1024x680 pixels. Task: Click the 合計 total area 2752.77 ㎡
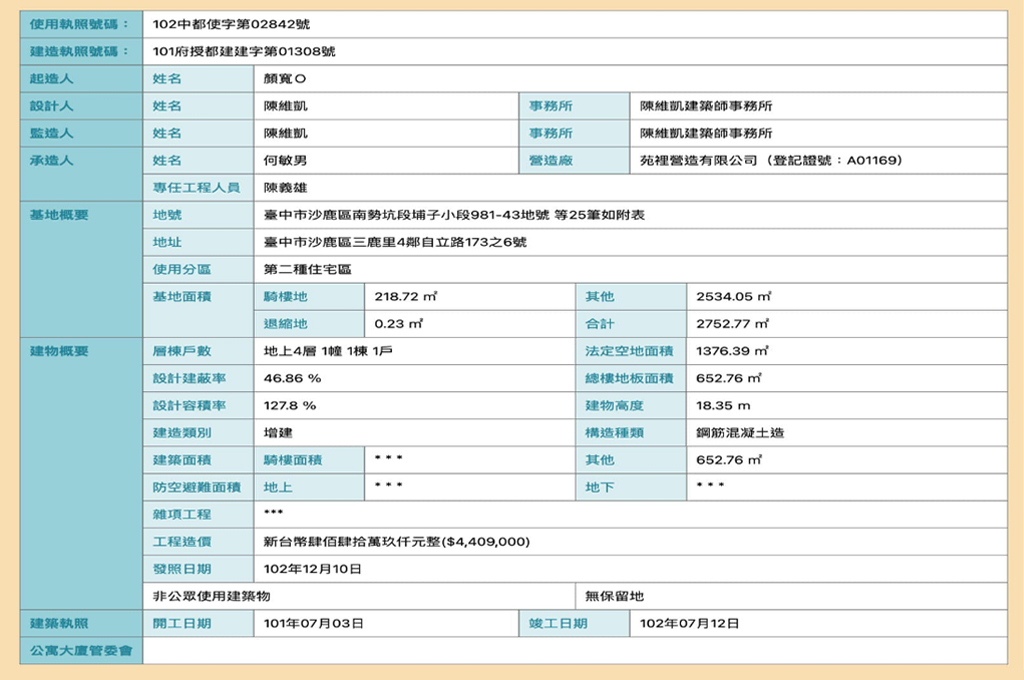732,324
